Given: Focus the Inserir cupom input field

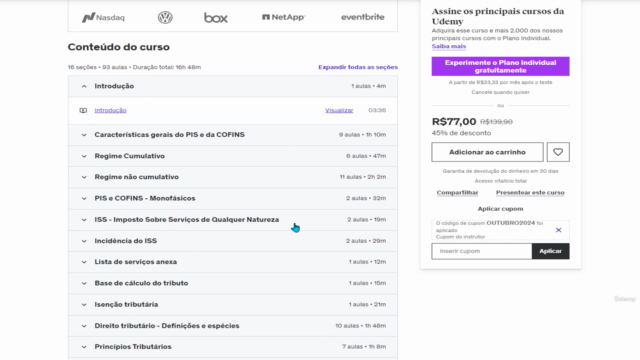Looking at the screenshot, I should point(482,251).
